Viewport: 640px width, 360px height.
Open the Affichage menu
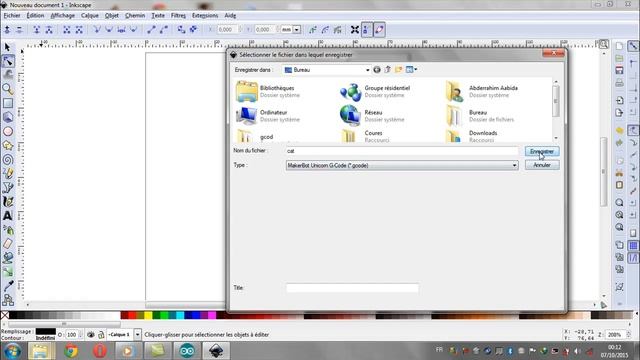coord(62,16)
